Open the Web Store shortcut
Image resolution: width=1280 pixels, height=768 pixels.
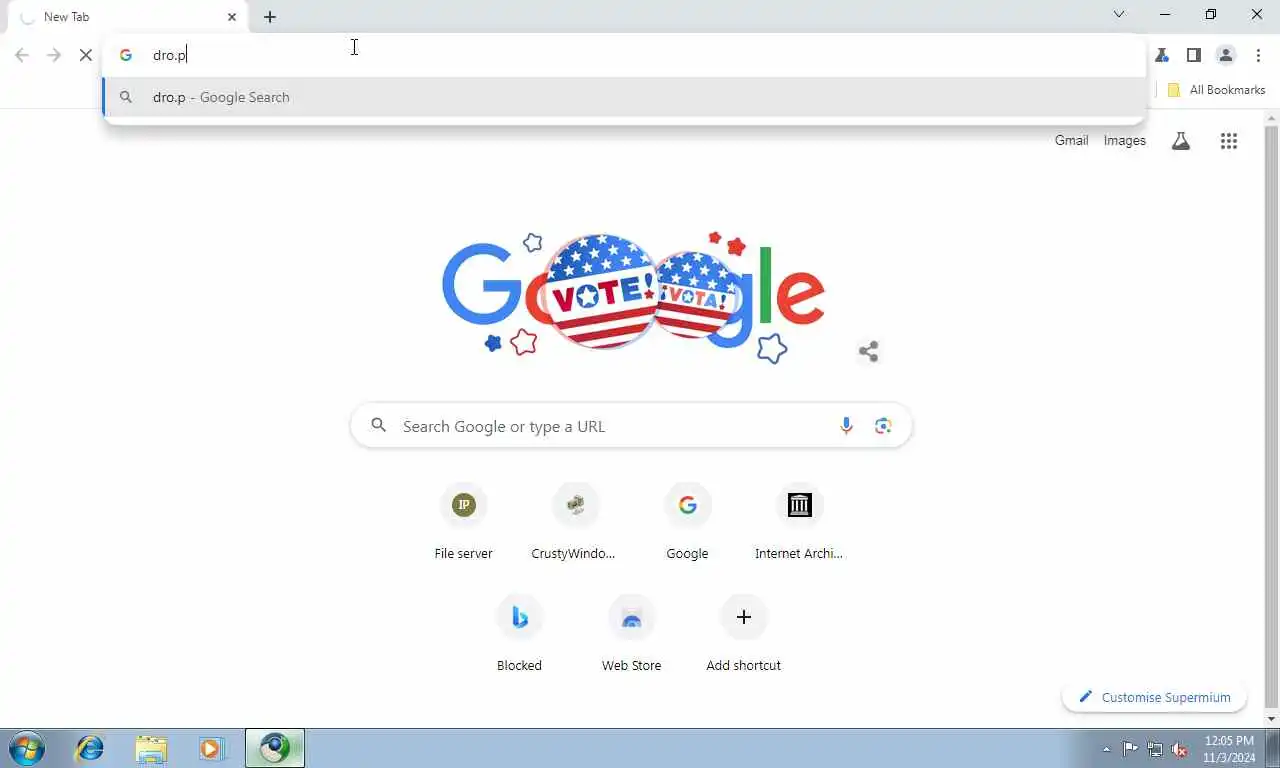coord(631,635)
